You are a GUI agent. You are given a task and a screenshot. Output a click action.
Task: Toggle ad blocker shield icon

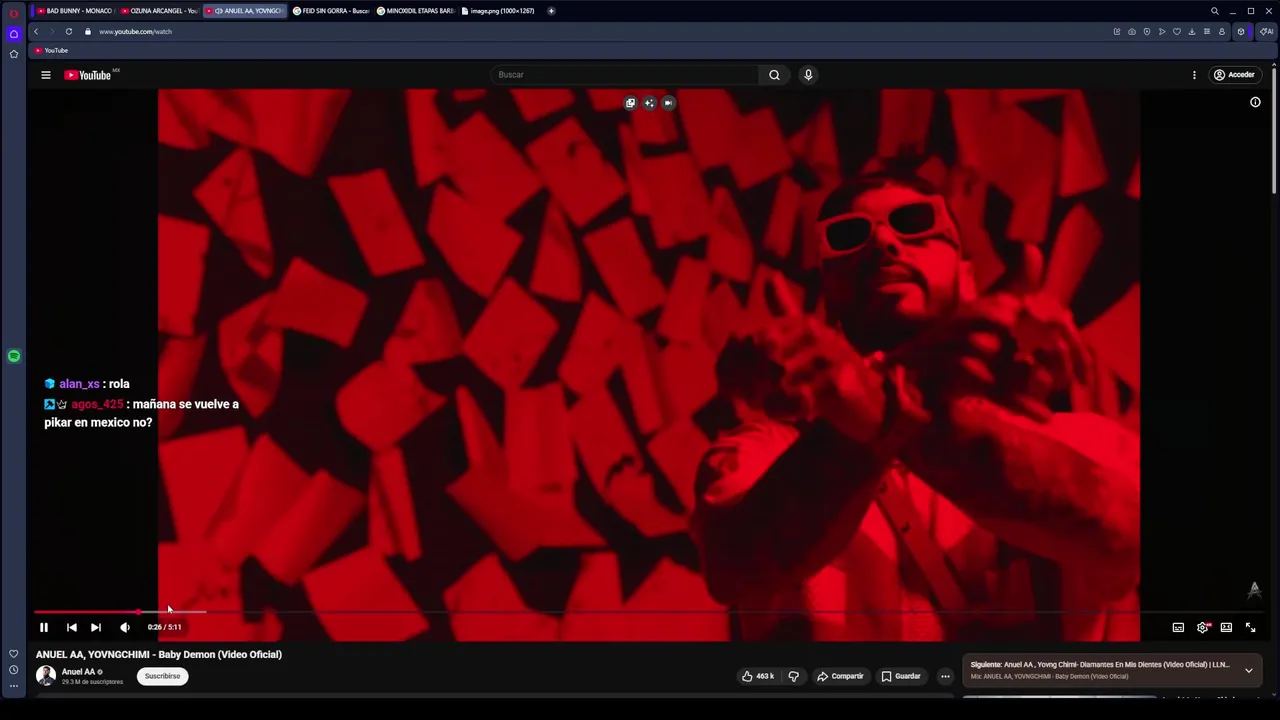1147,31
